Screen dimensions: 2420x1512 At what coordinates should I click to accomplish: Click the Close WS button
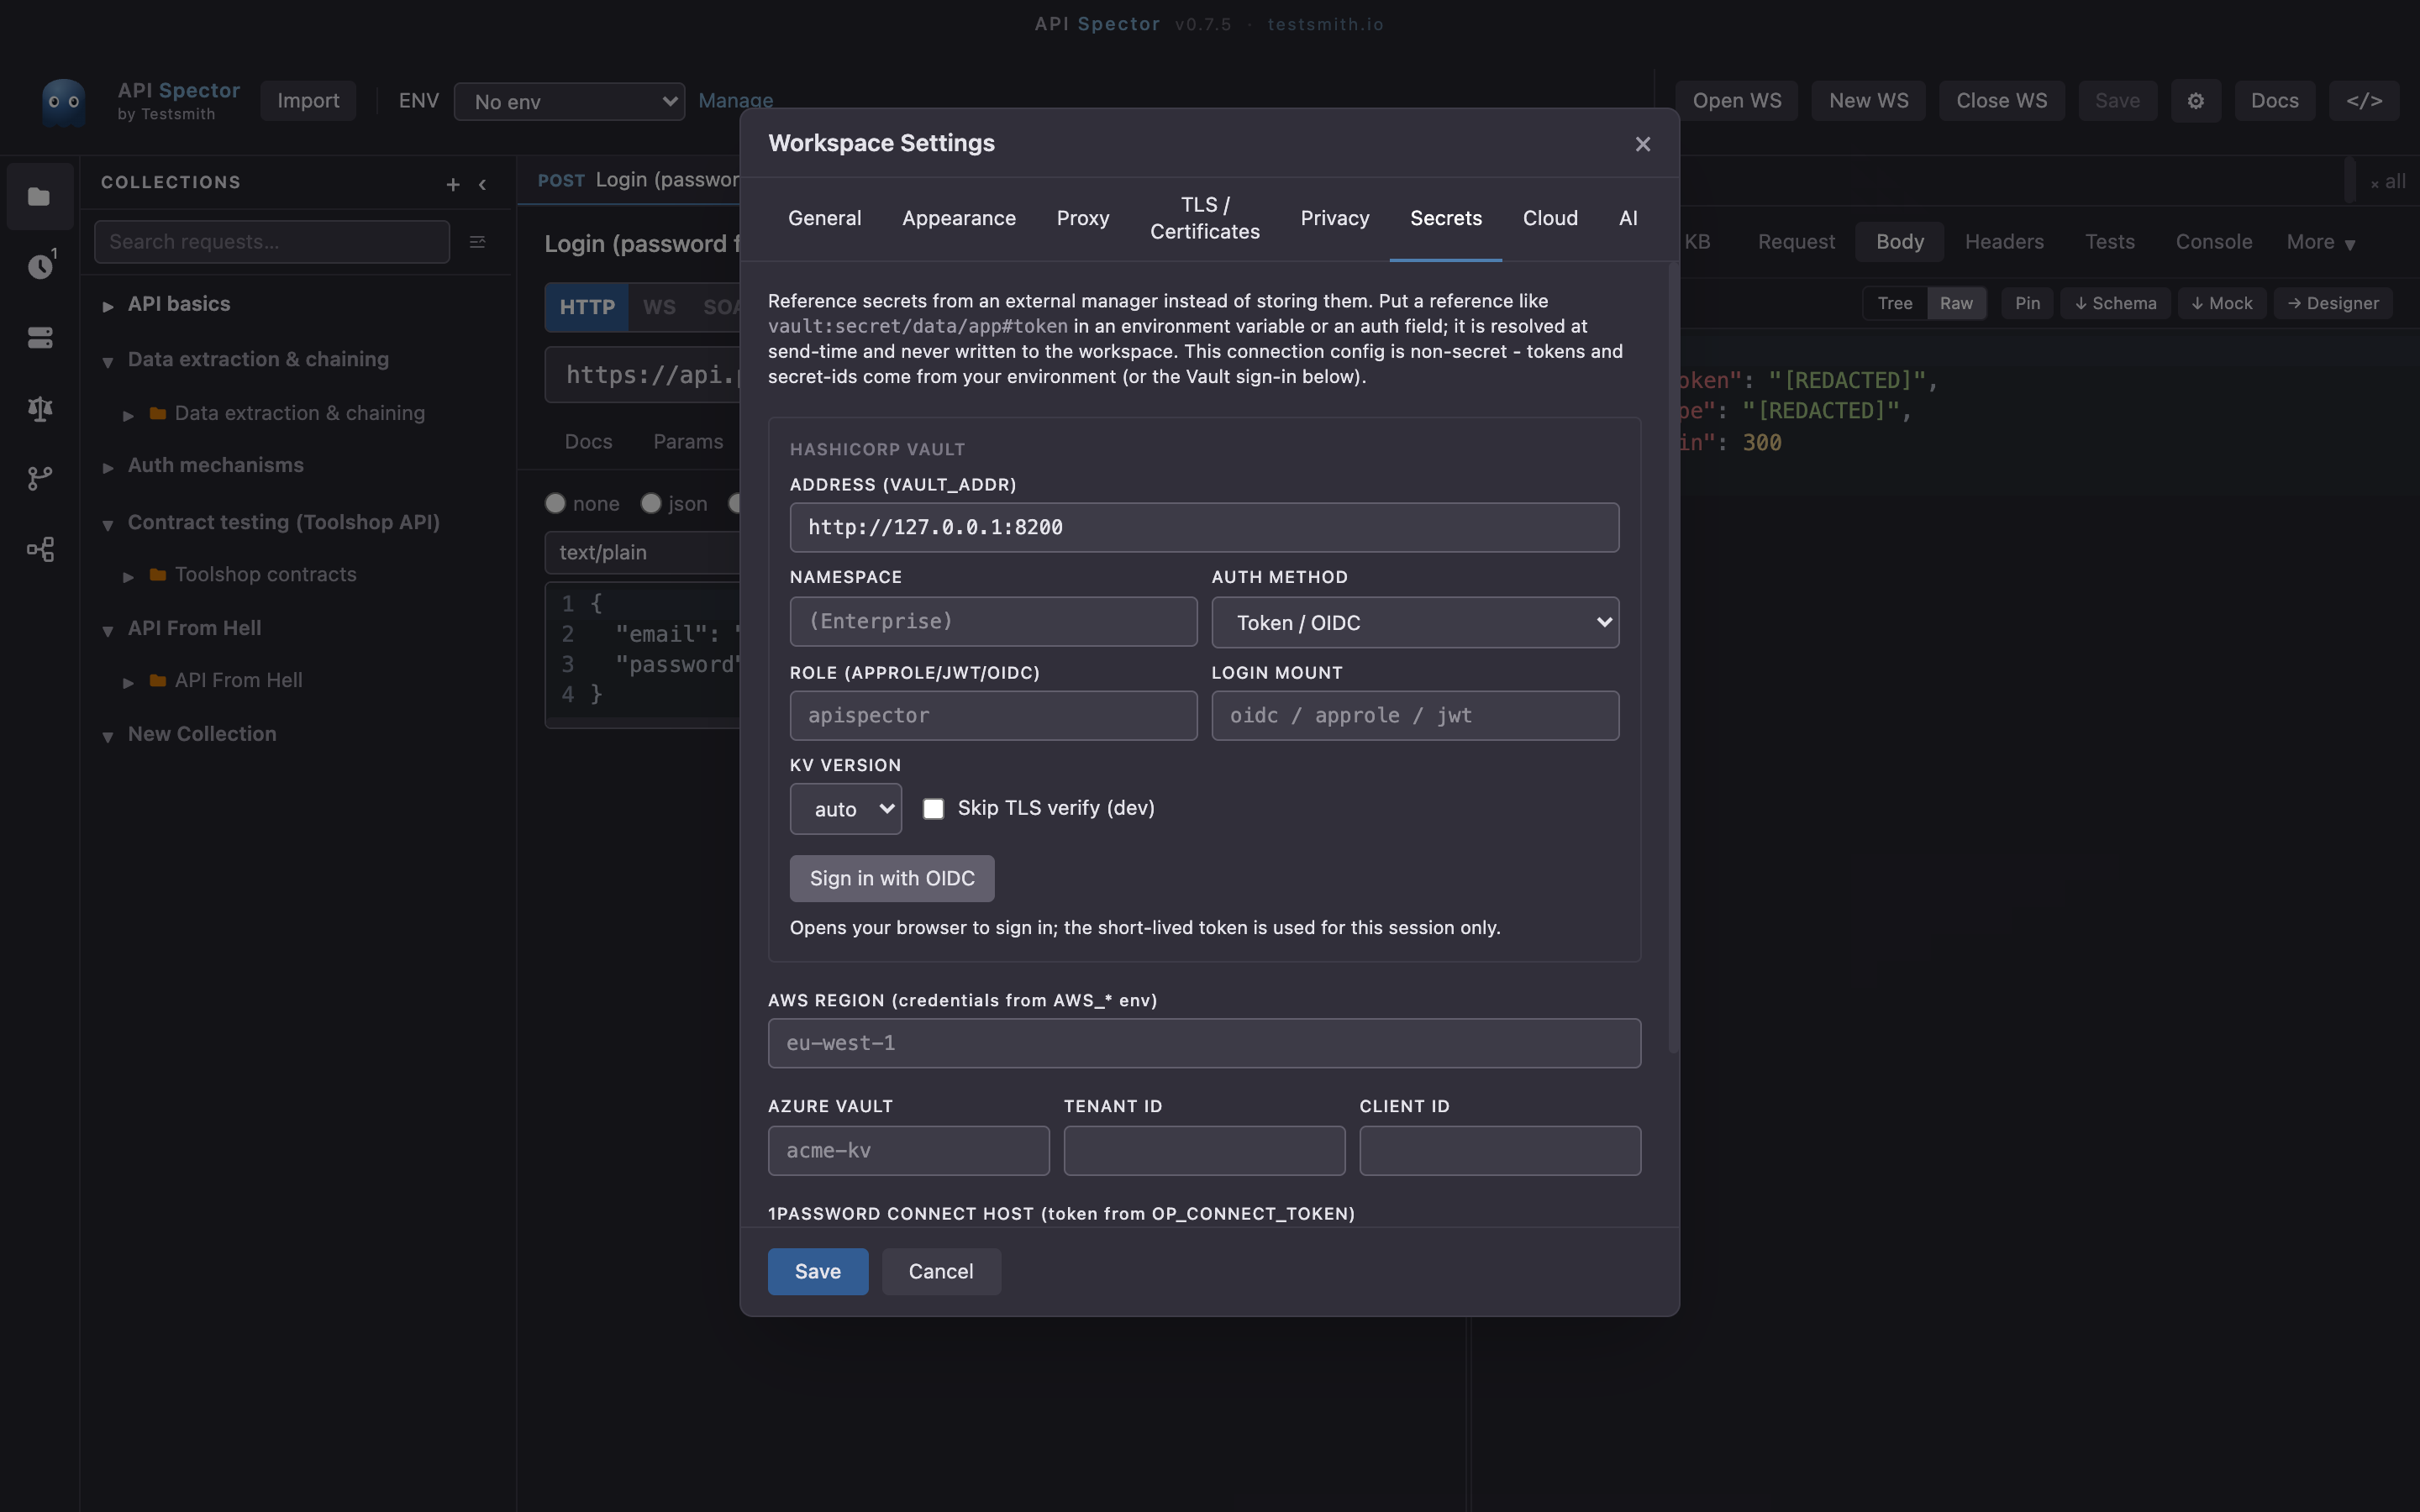tap(2001, 101)
